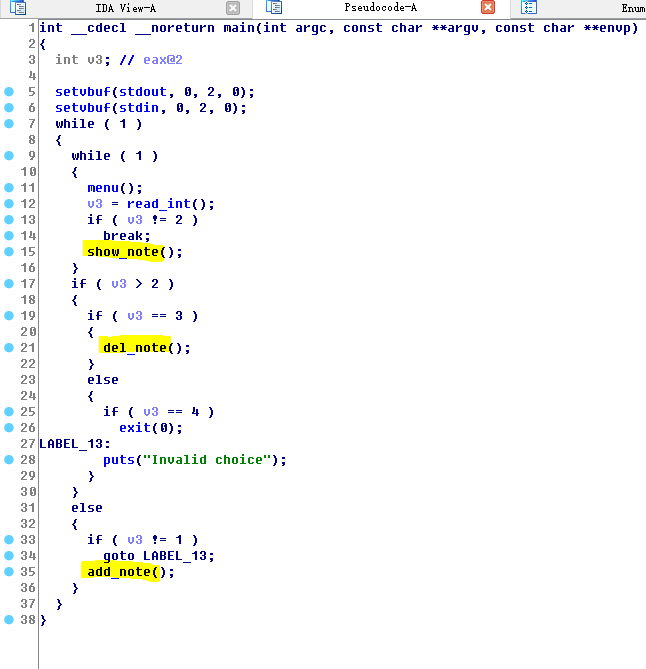Screen dimensions: 646x669
Task: Toggle breakpoint dot on line 35
Action: (9, 572)
